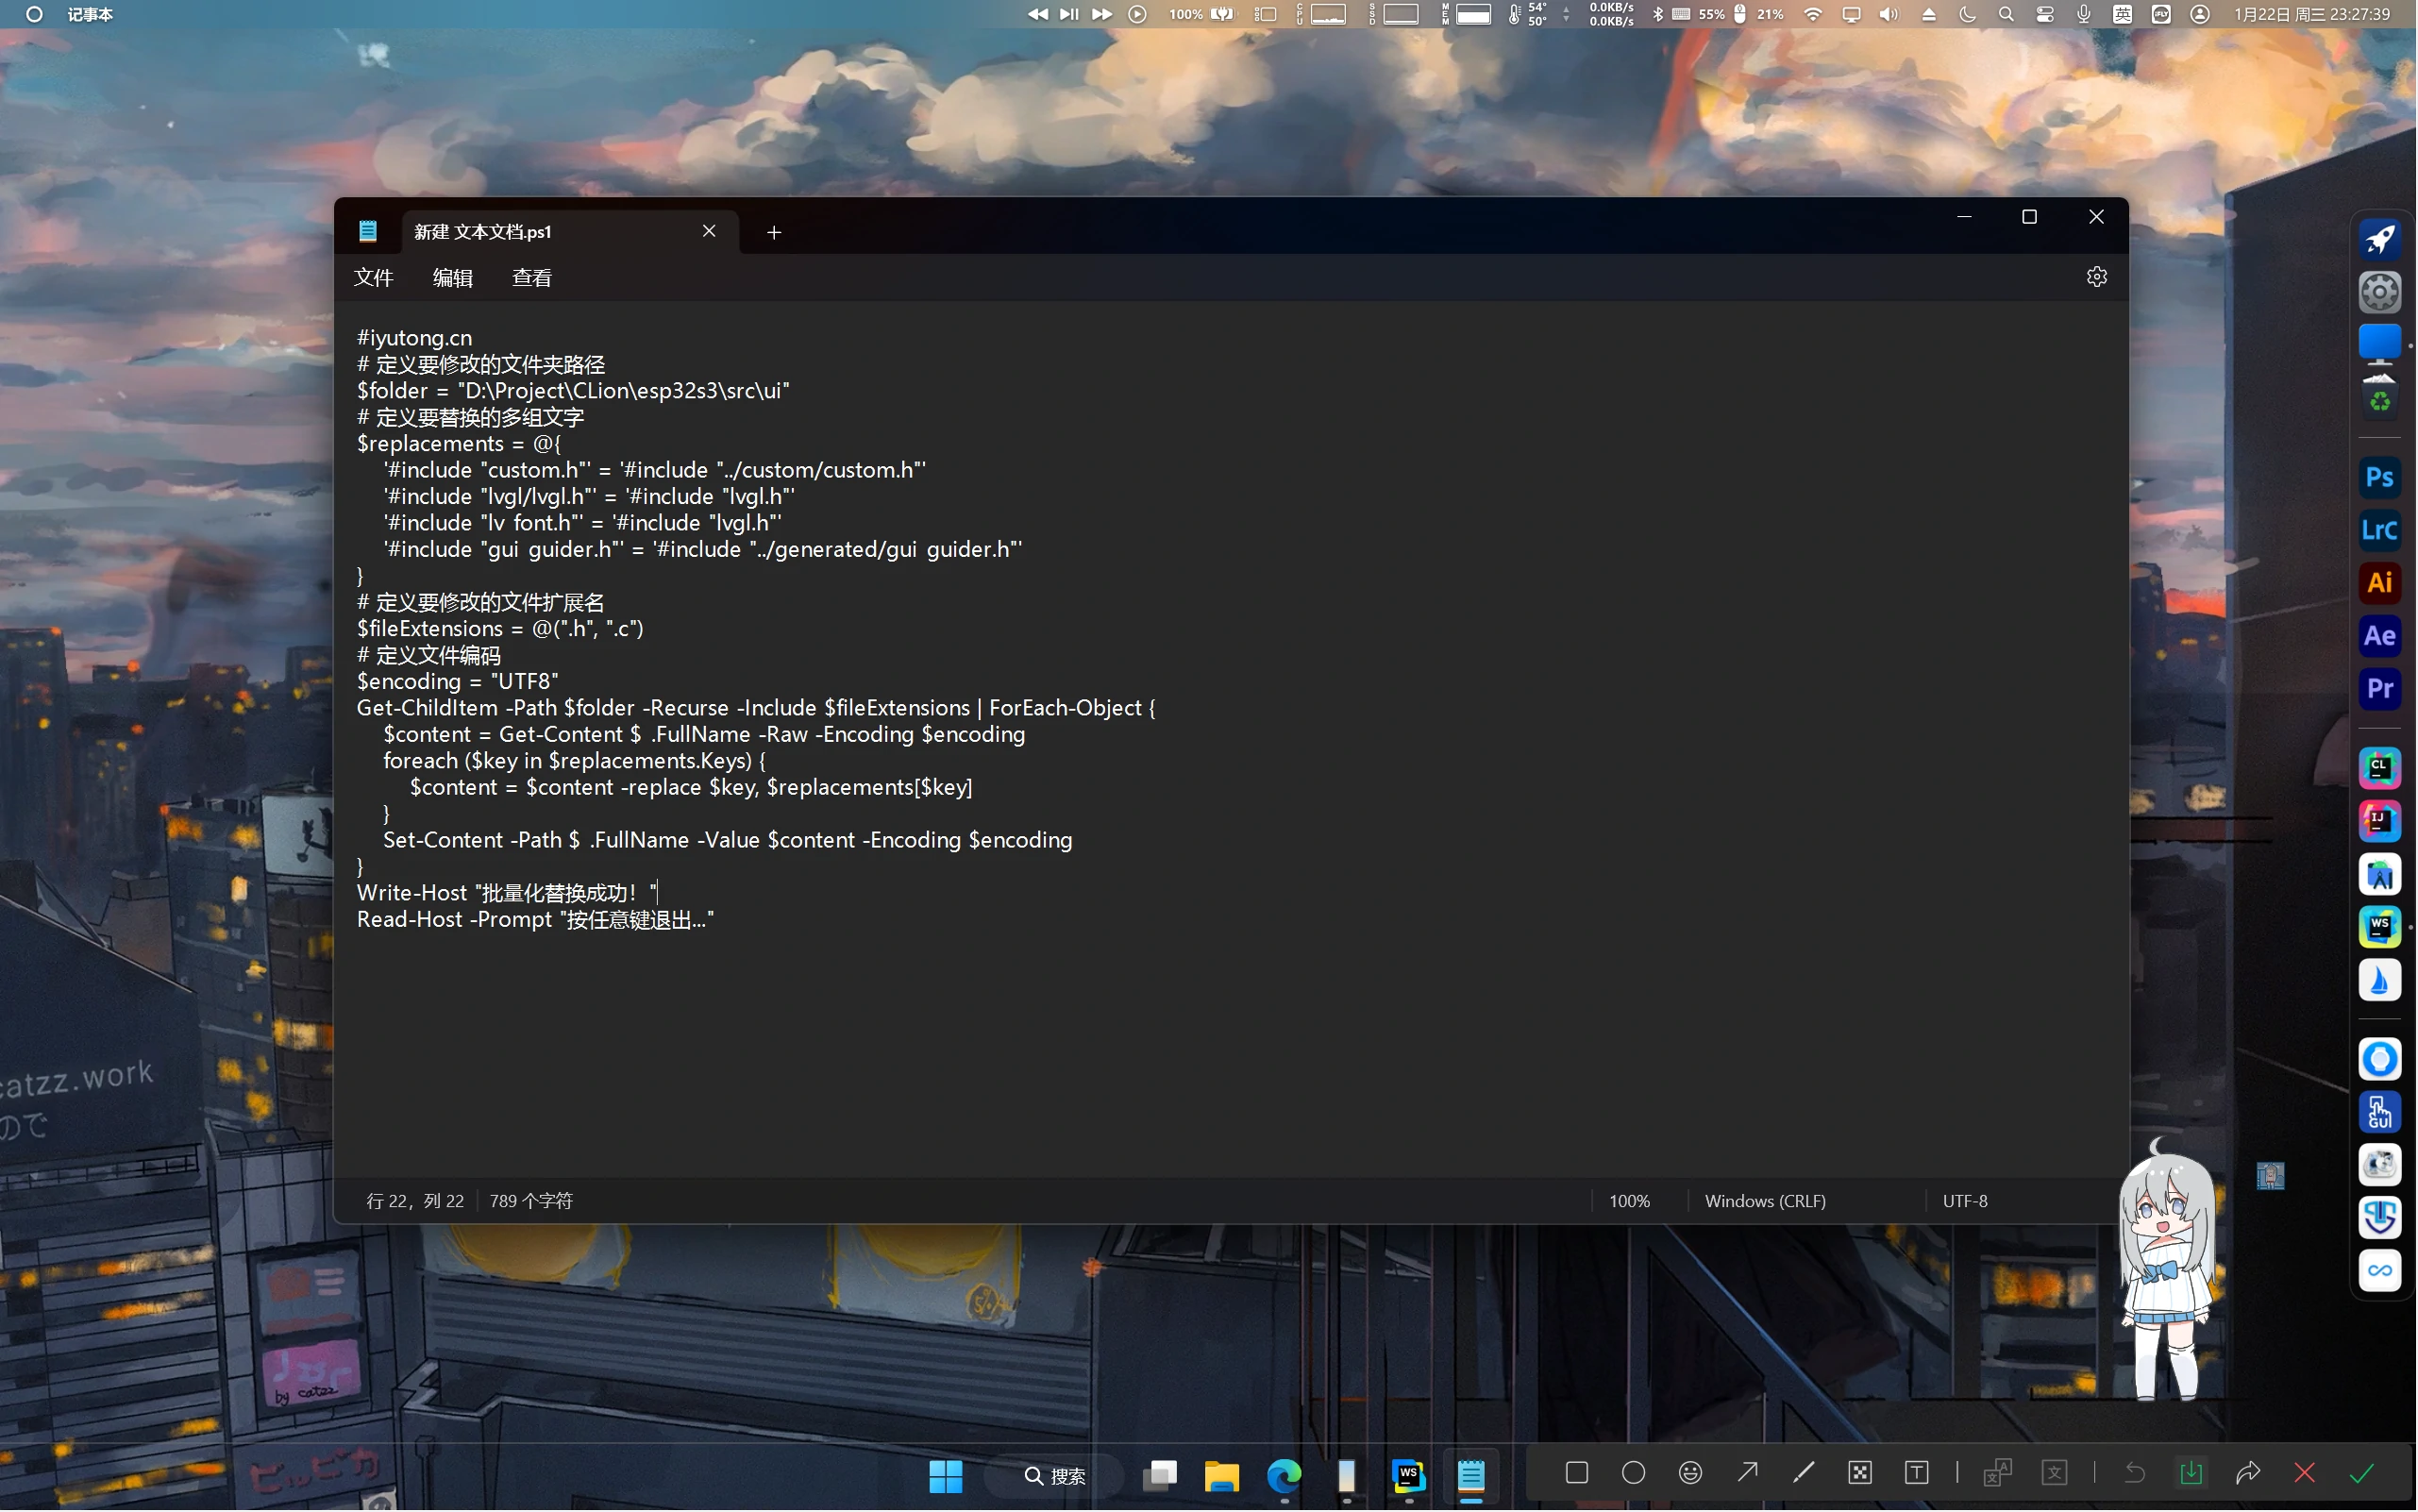Change Windows (CRLF) line ending option
The height and width of the screenshot is (1512, 2418).
(x=1765, y=1201)
